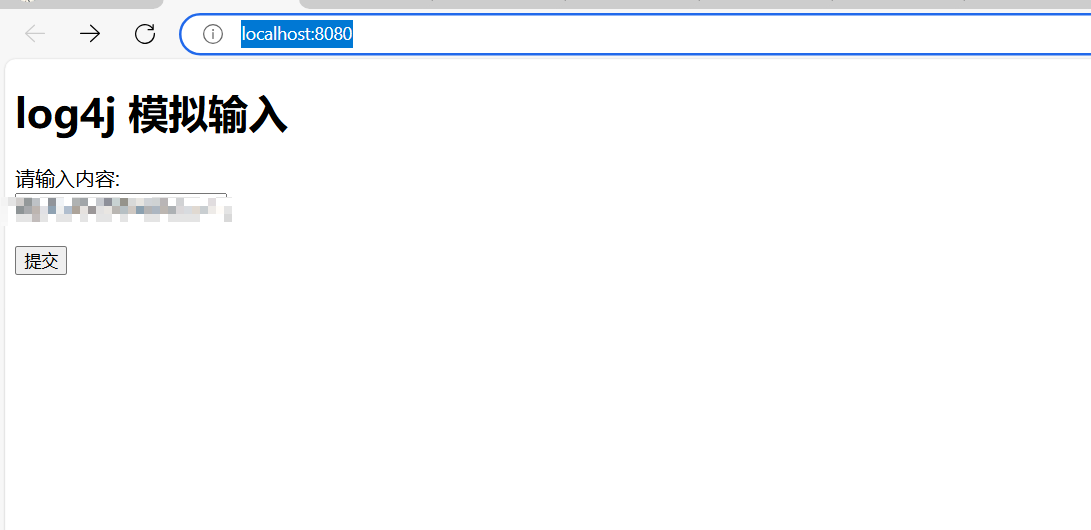This screenshot has height=530, width=1091.
Task: Click the 请输入内容 label text
Action: point(67,180)
